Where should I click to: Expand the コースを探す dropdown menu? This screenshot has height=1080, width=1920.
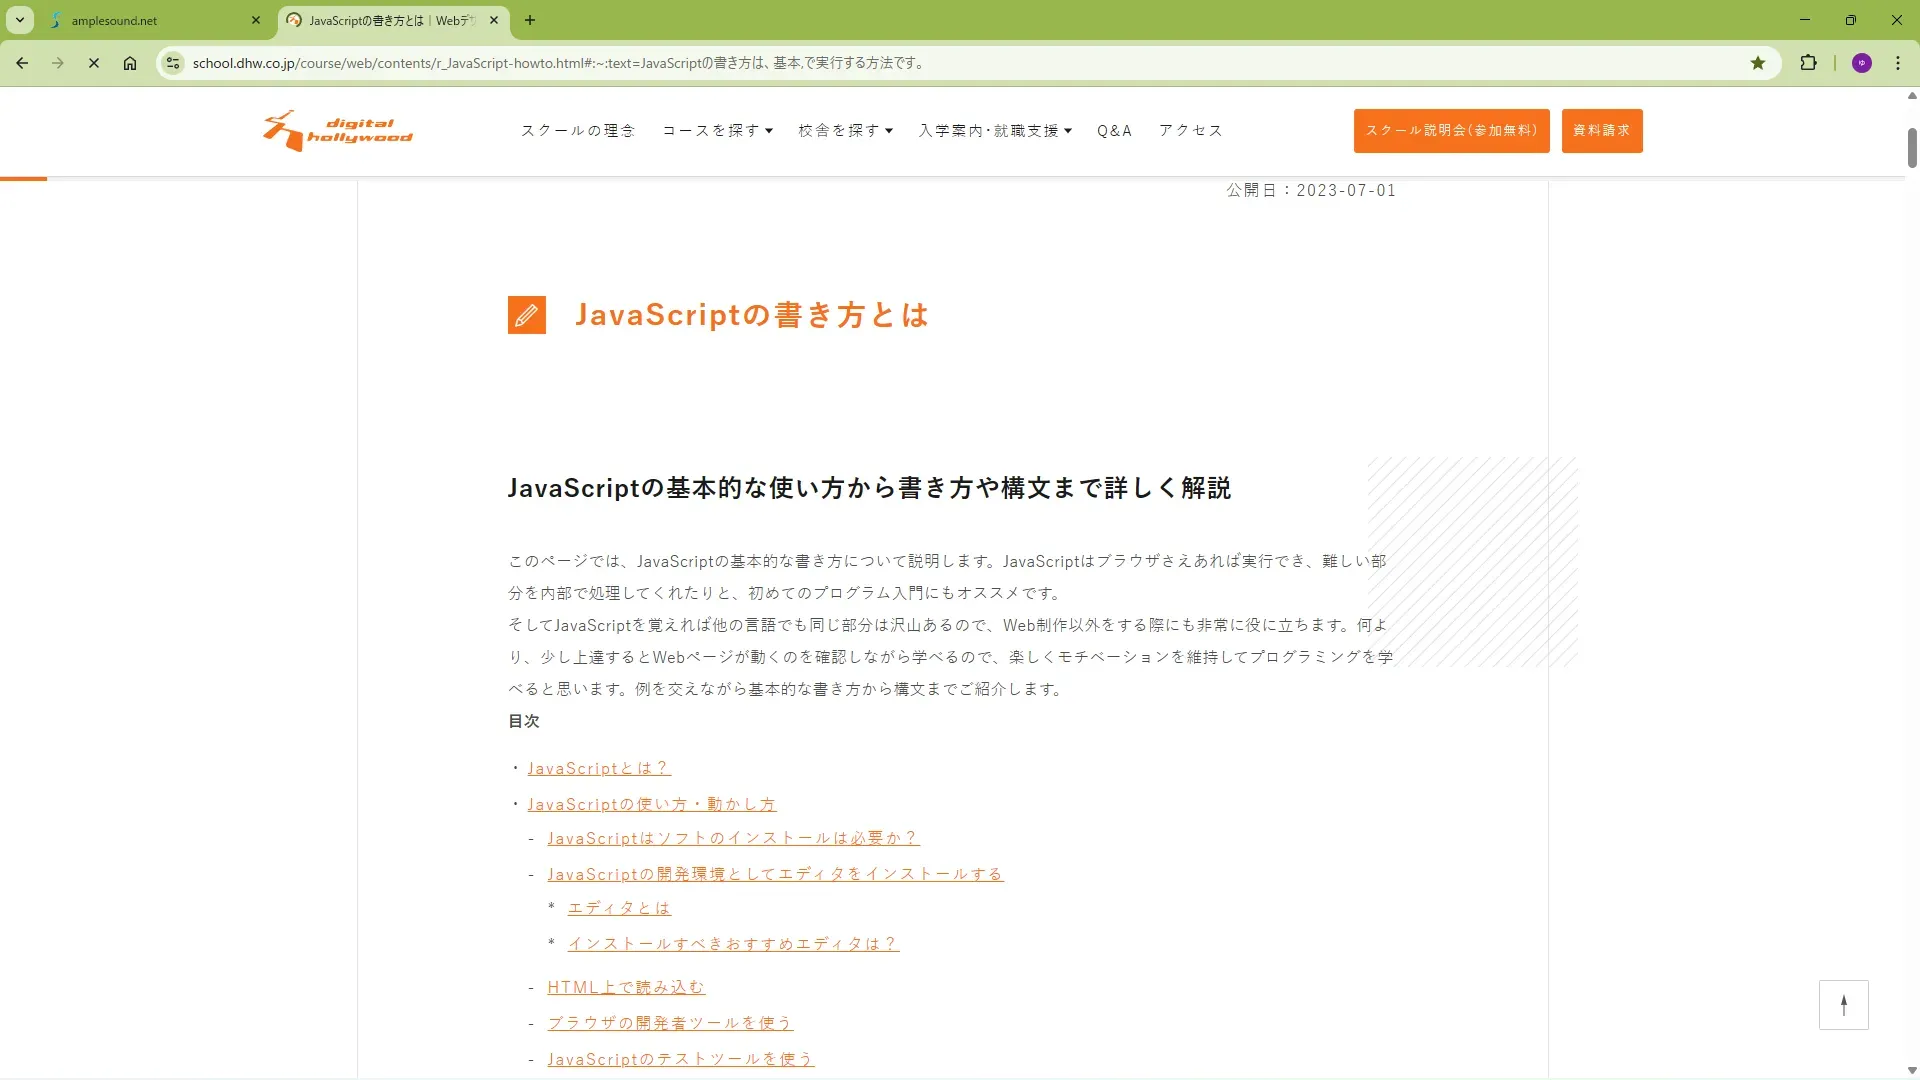(717, 131)
